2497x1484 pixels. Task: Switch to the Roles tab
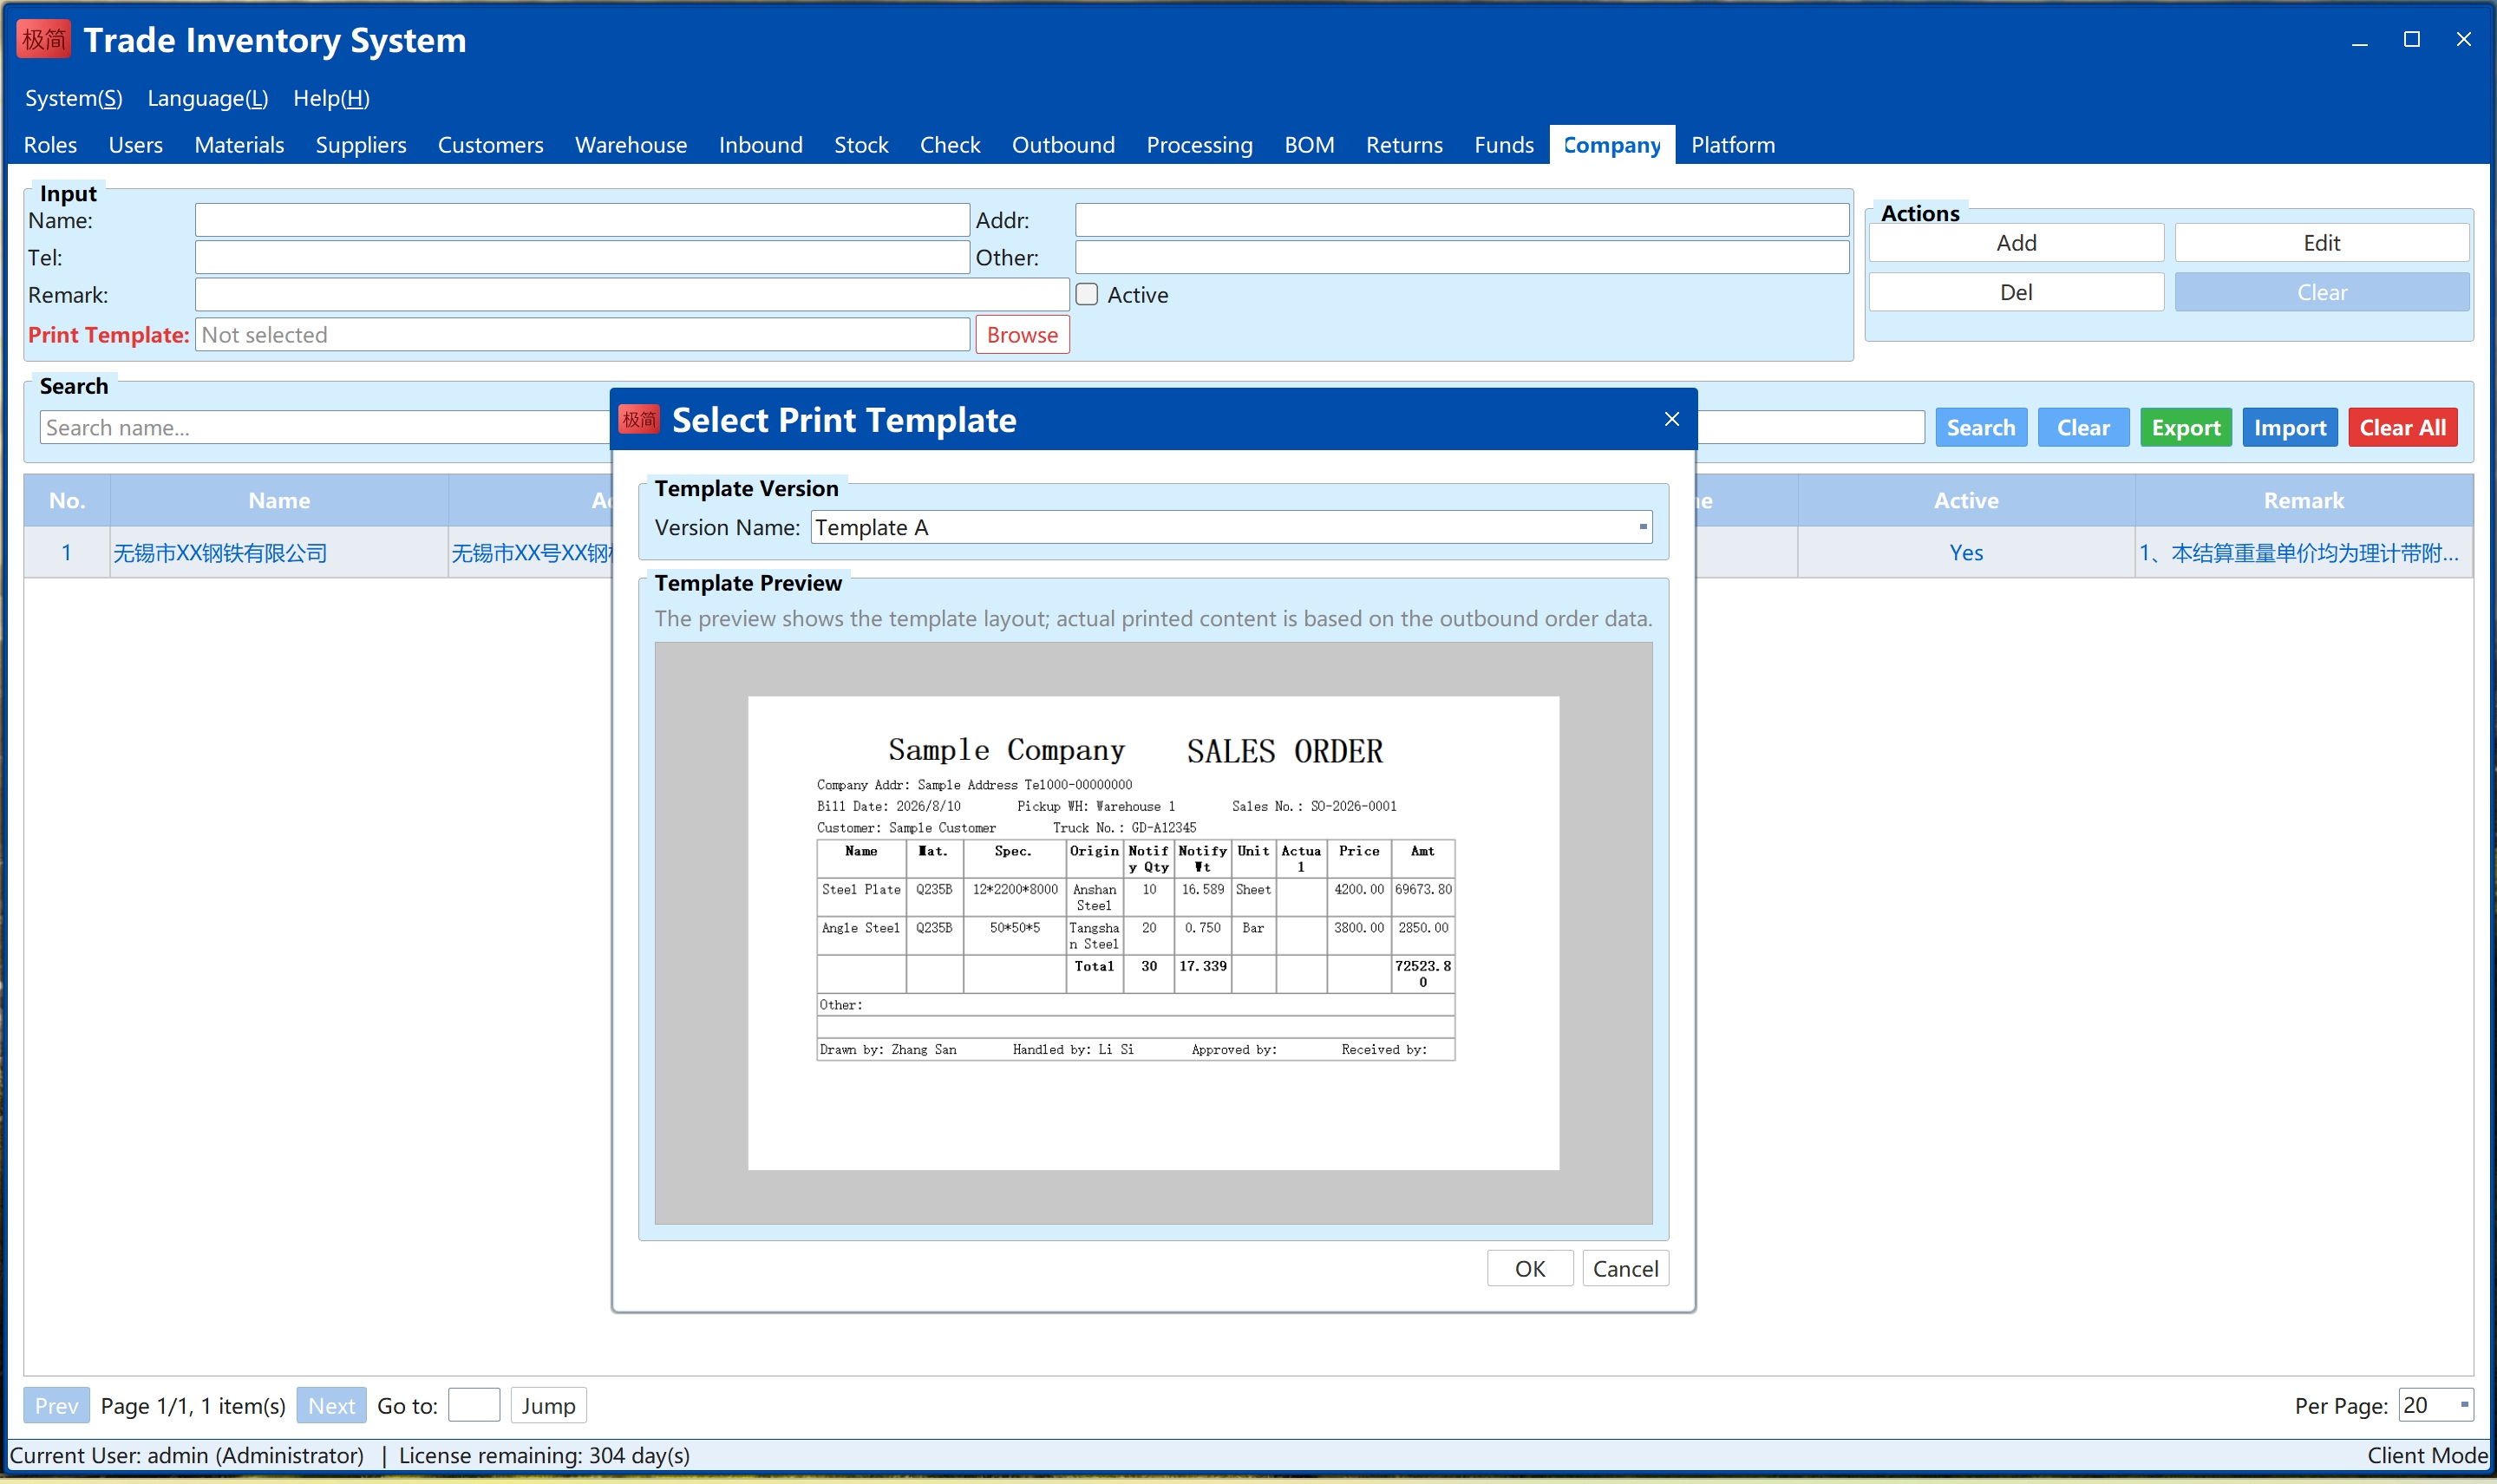point(50,145)
